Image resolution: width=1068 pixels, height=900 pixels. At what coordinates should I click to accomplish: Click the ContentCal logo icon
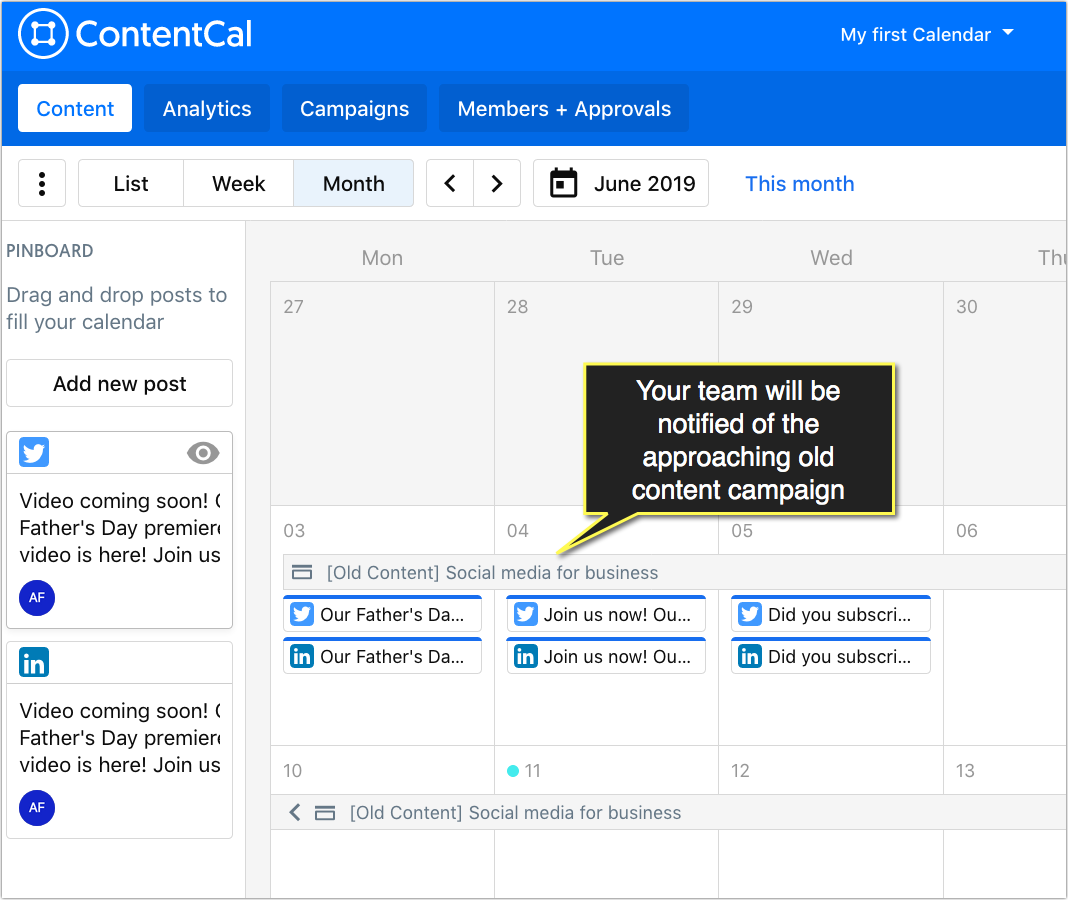(43, 35)
